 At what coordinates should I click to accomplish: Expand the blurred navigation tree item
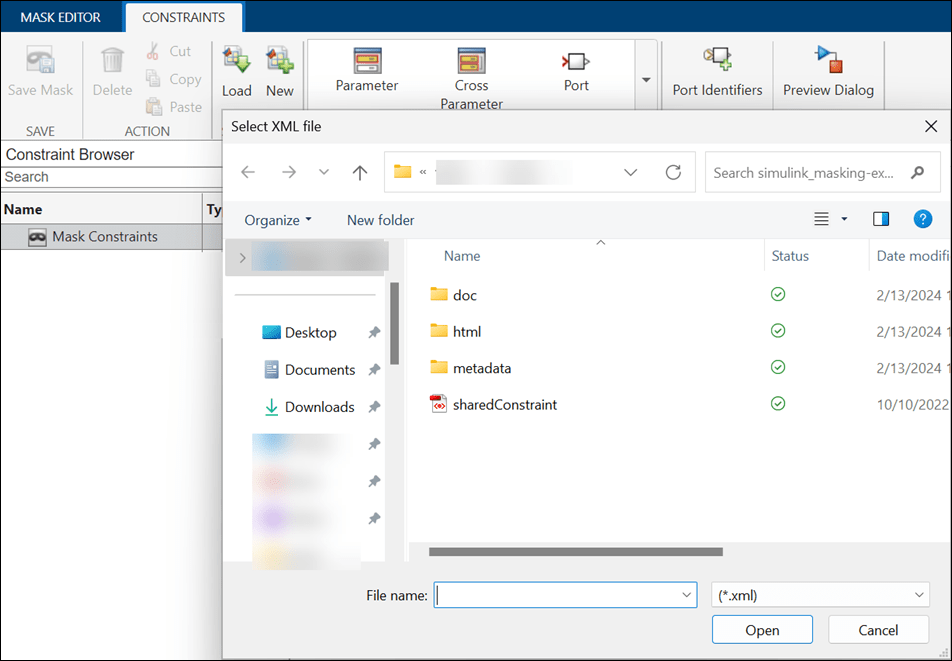(x=242, y=258)
